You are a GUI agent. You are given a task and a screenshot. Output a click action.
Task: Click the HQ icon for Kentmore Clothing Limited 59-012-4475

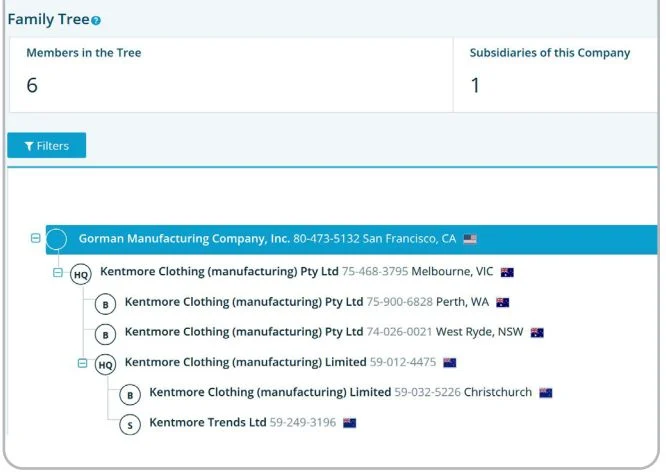(x=105, y=365)
